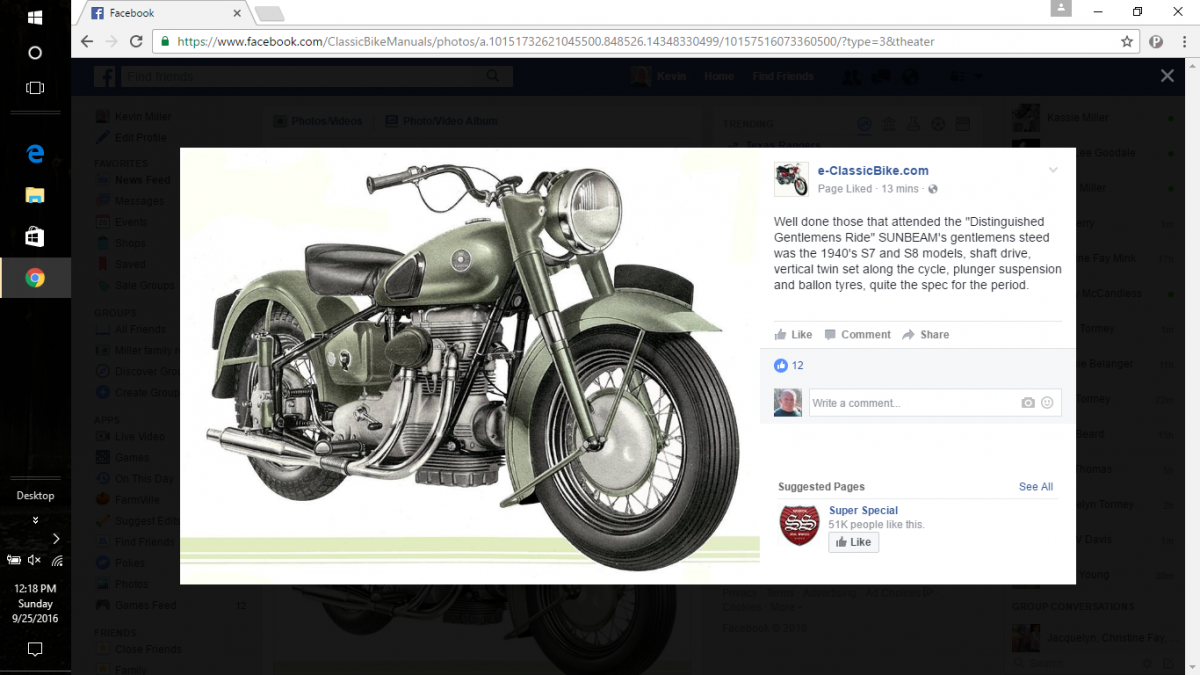Click the thumbs-up reactions count icon
Screen dimensions: 1200x675
(x=781, y=366)
